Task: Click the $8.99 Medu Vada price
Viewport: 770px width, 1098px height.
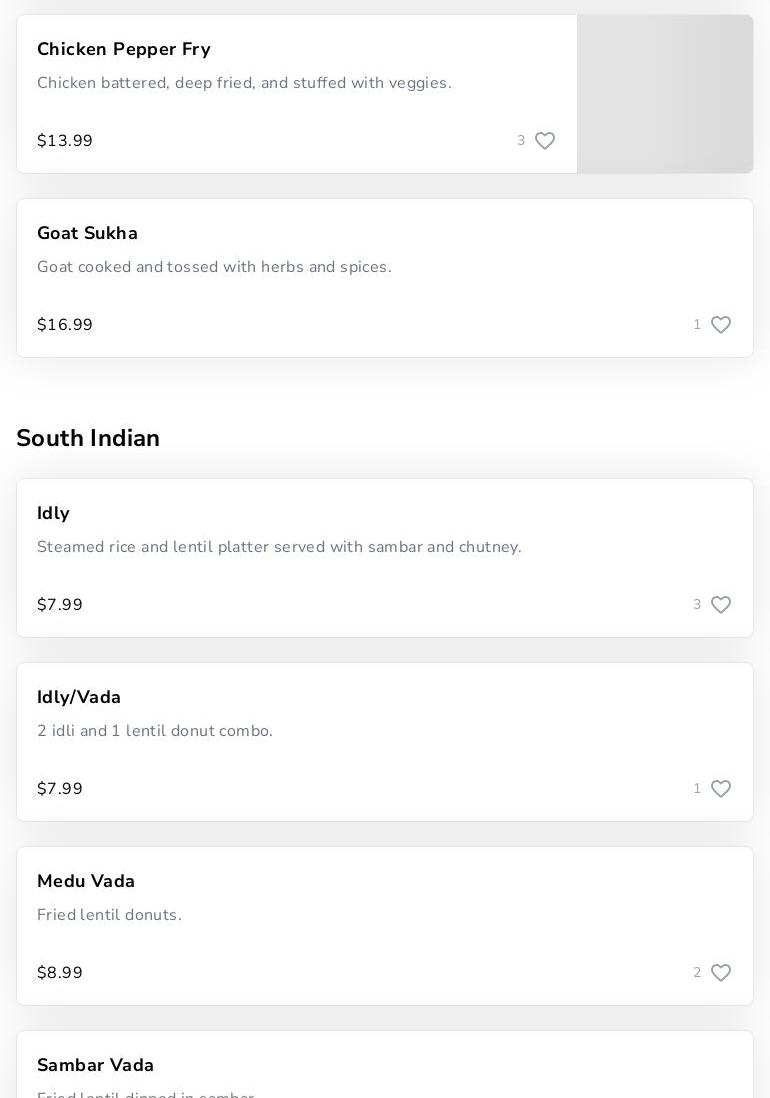Action: pyautogui.click(x=60, y=973)
